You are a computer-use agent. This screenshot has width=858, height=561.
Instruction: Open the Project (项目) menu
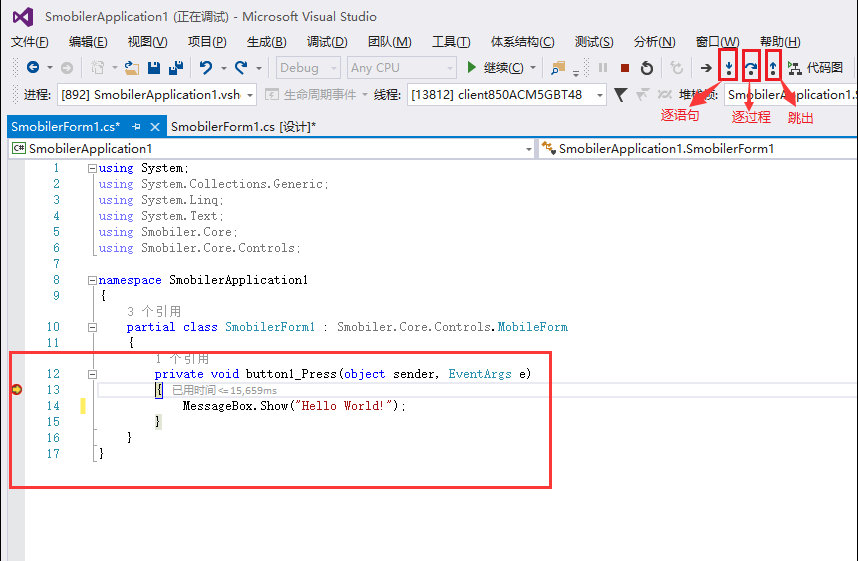[x=207, y=42]
